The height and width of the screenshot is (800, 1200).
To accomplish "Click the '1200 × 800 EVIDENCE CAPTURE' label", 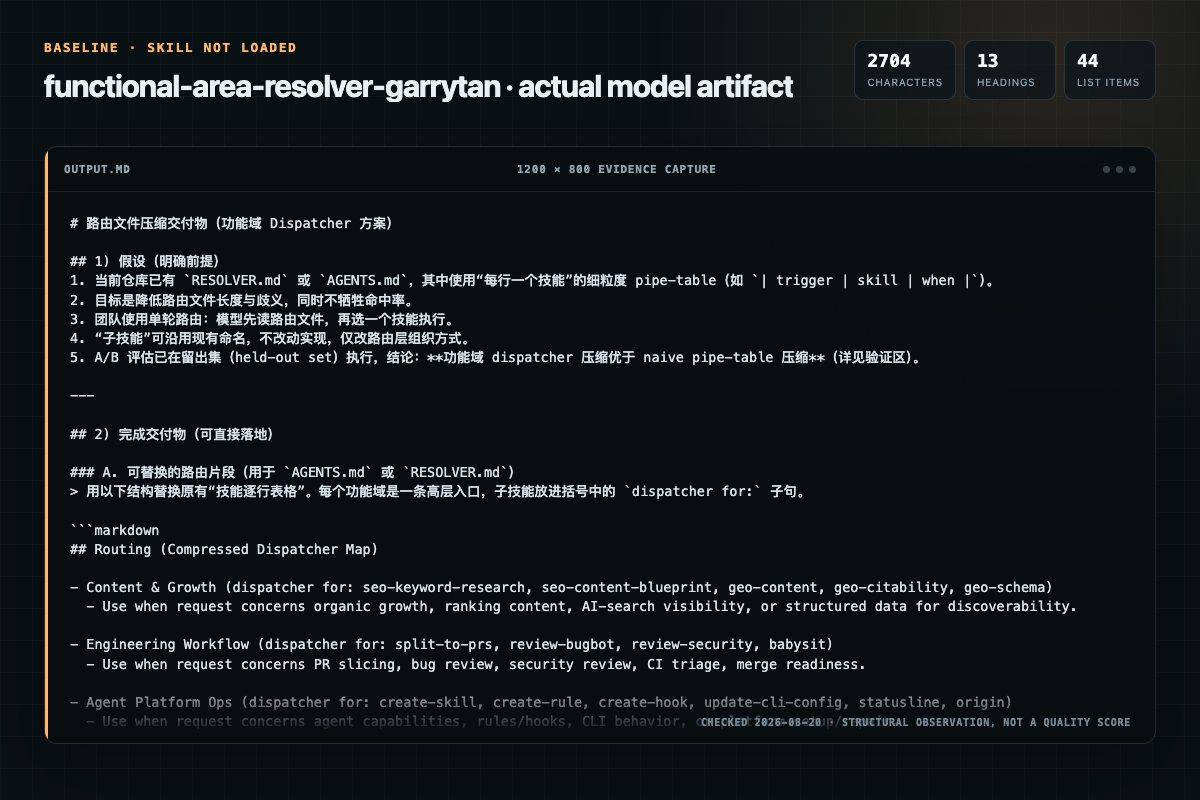I will tap(616, 169).
